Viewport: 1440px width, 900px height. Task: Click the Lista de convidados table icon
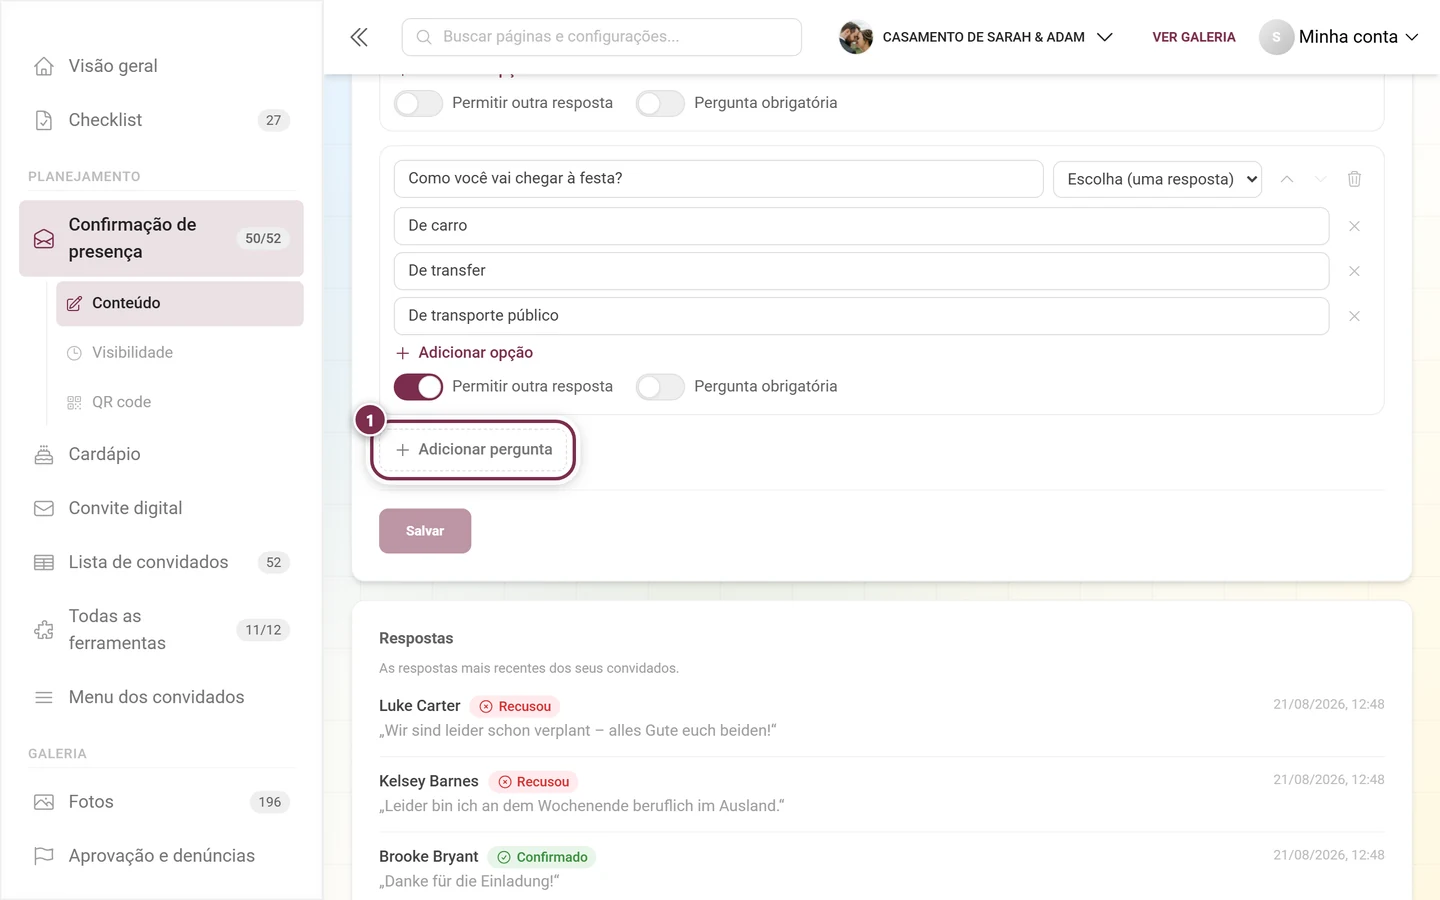pyautogui.click(x=44, y=562)
